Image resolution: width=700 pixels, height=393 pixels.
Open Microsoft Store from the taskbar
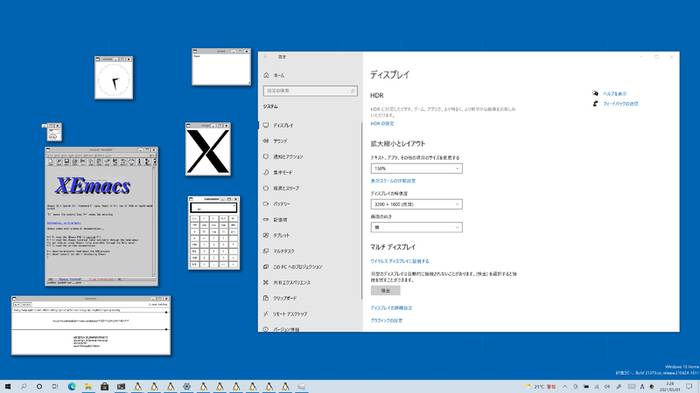pos(104,387)
